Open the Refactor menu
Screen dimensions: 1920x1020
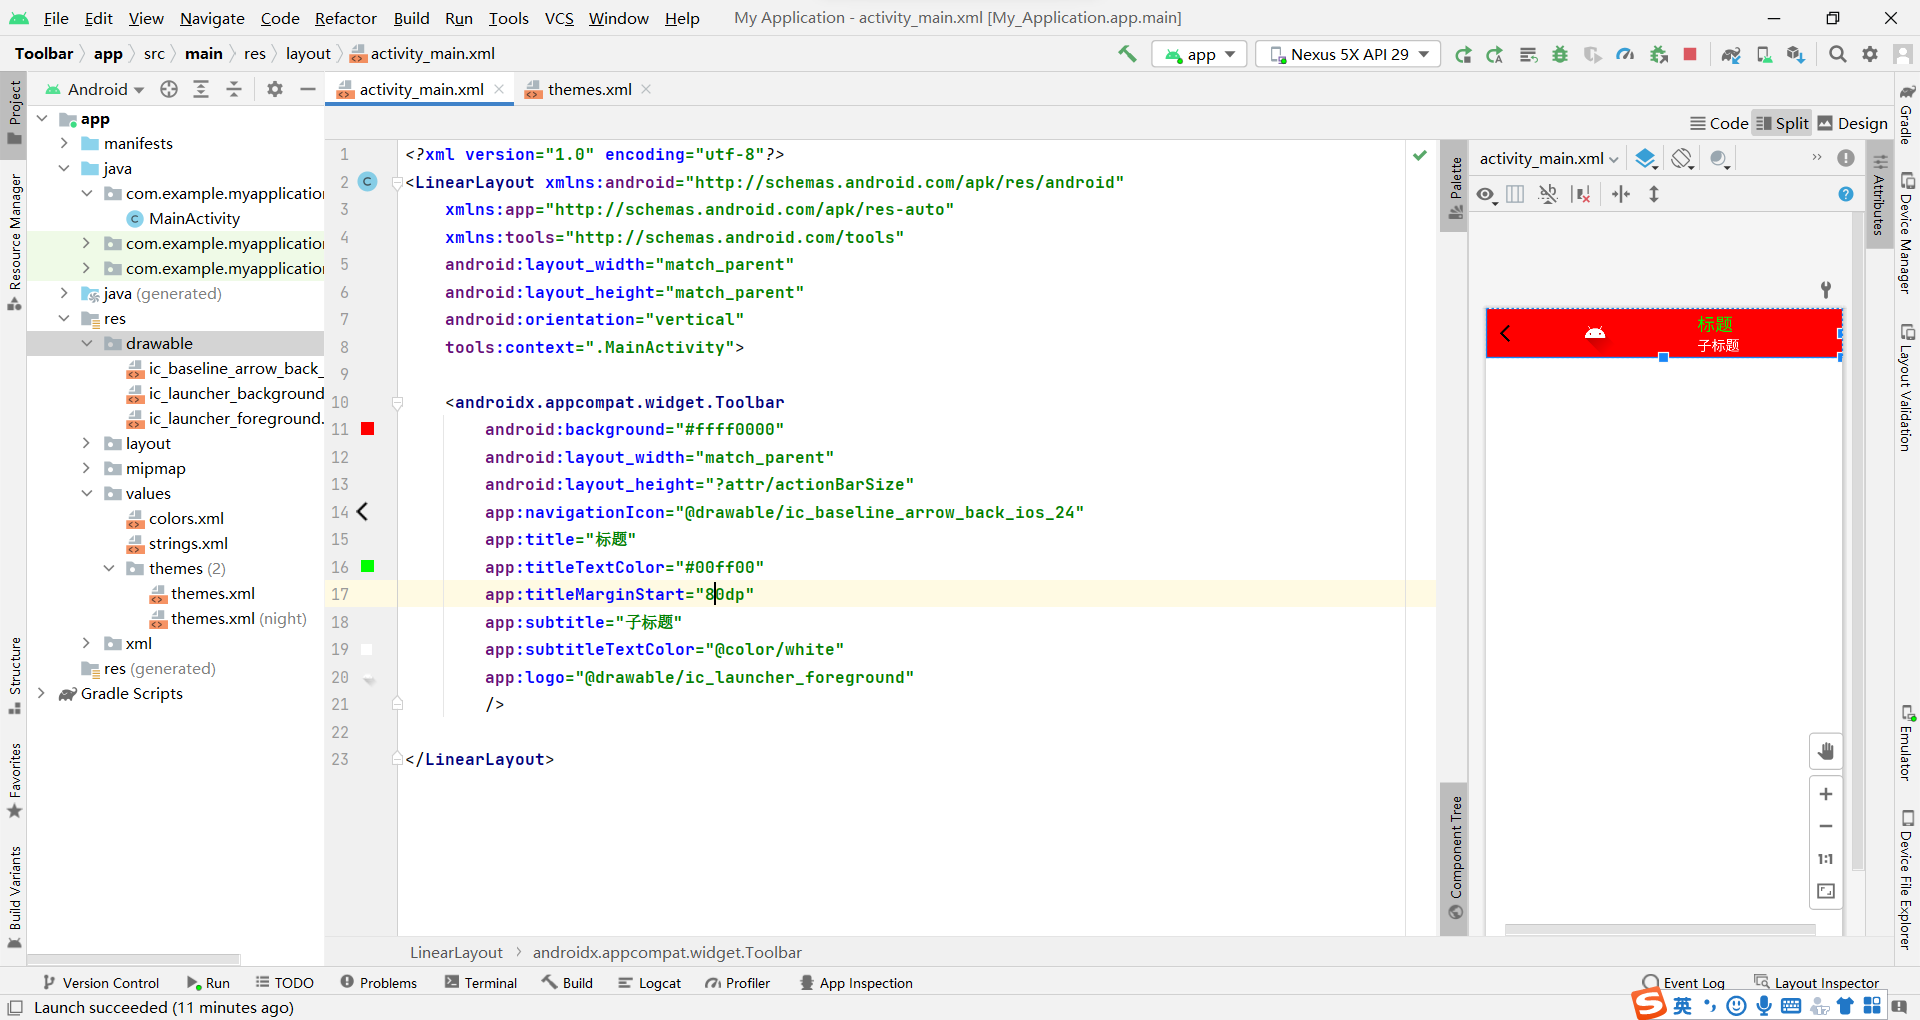click(345, 18)
